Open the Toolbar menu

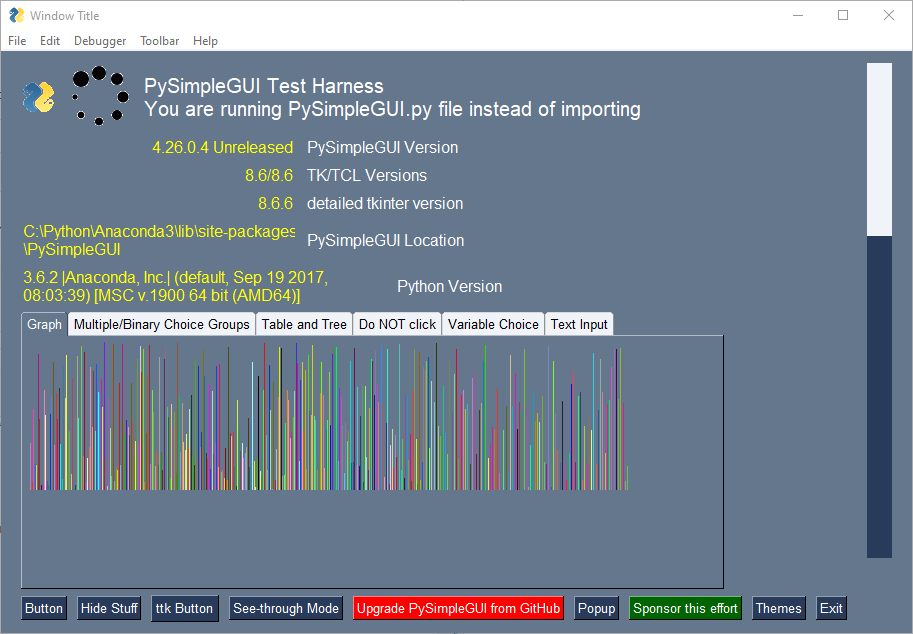tap(160, 41)
